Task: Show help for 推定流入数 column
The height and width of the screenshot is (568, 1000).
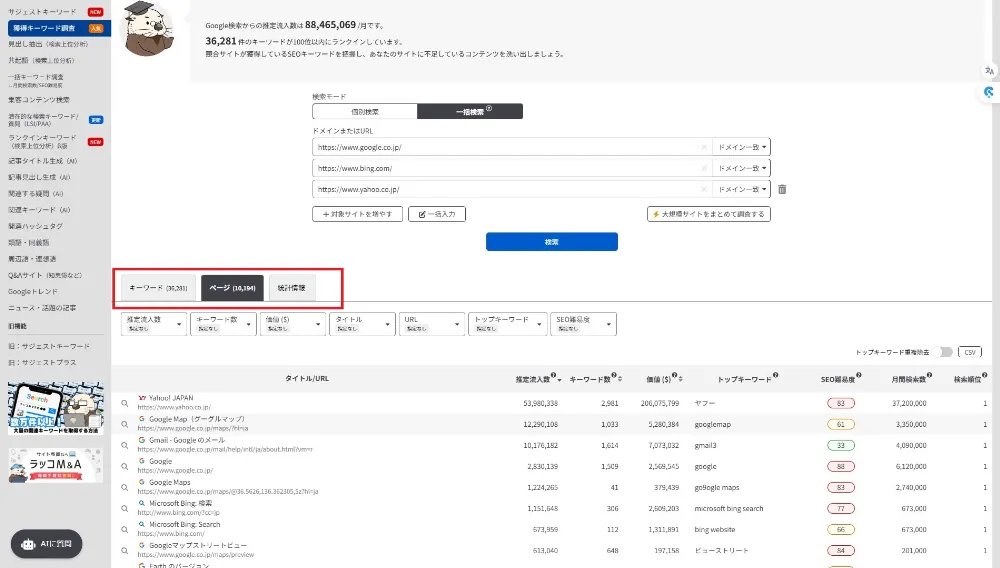Action: [x=553, y=375]
